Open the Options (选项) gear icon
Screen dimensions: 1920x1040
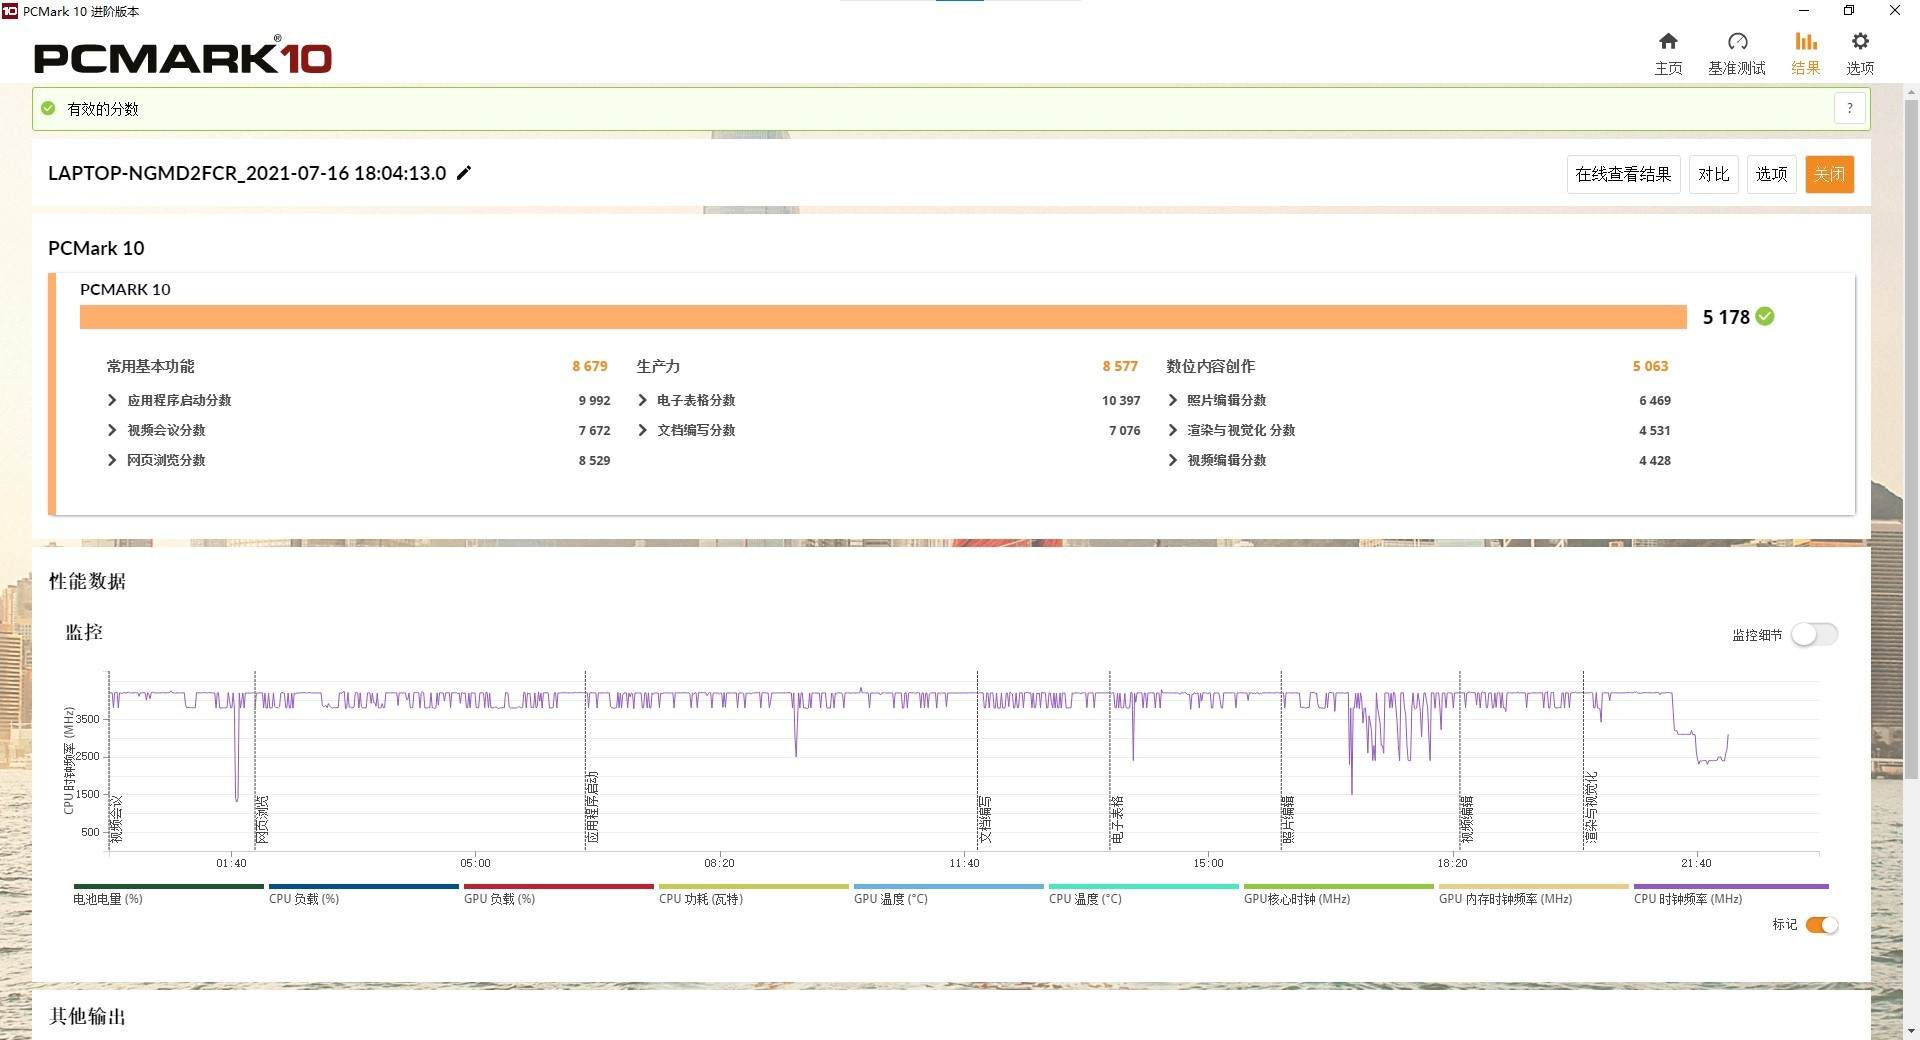click(x=1860, y=42)
